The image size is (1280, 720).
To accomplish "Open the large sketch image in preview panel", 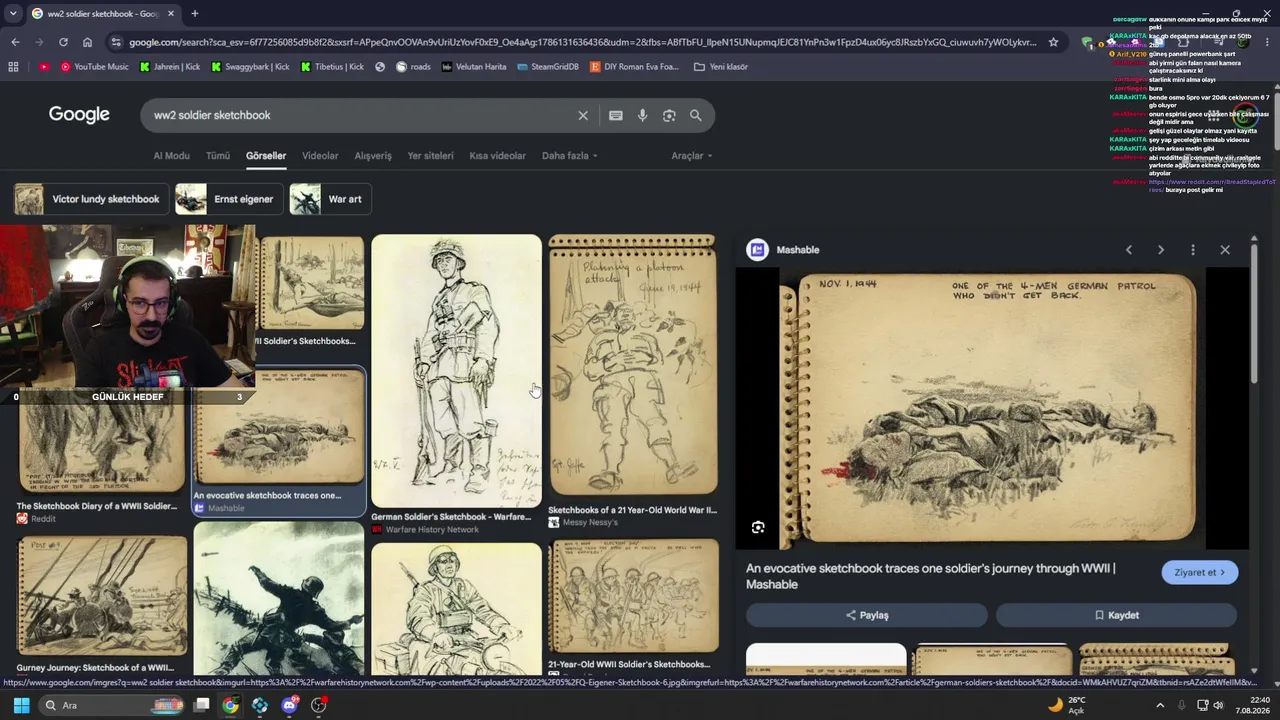I will [992, 408].
